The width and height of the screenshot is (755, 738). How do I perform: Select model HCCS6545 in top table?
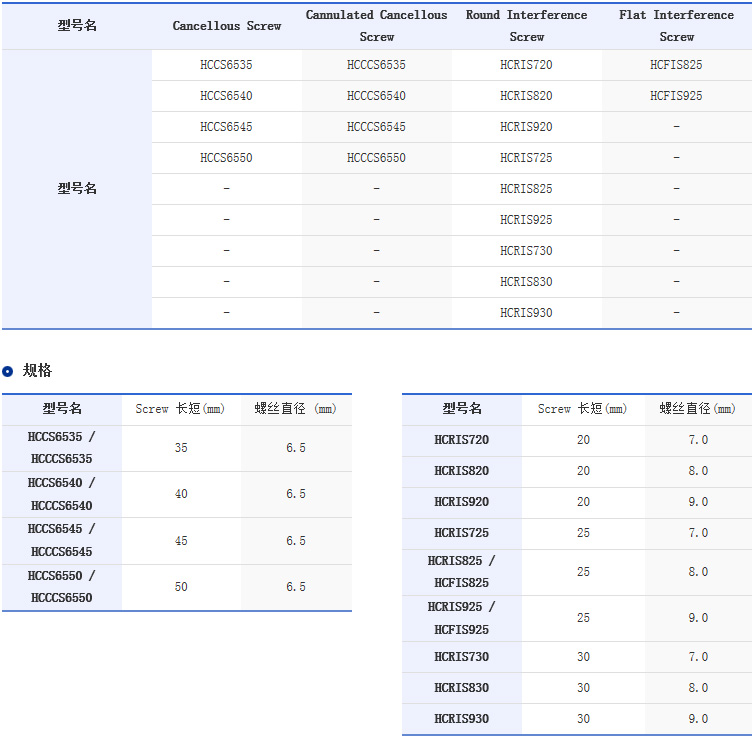226,127
